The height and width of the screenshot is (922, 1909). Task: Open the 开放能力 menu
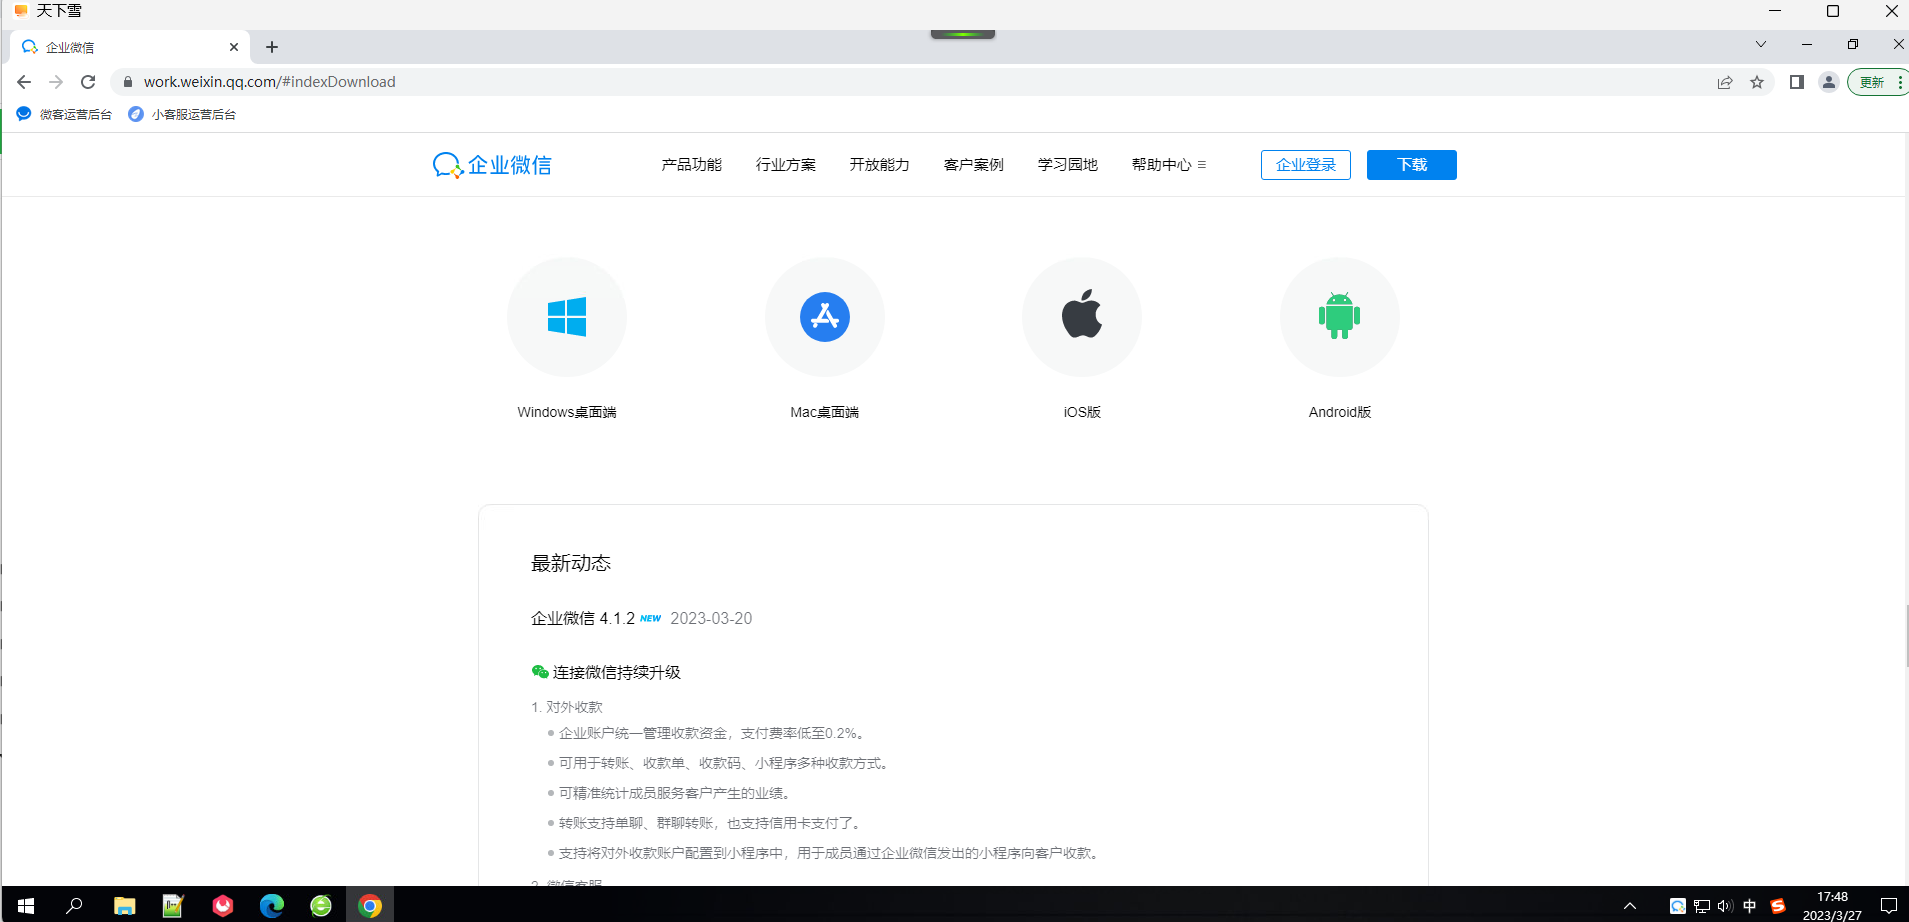[880, 165]
